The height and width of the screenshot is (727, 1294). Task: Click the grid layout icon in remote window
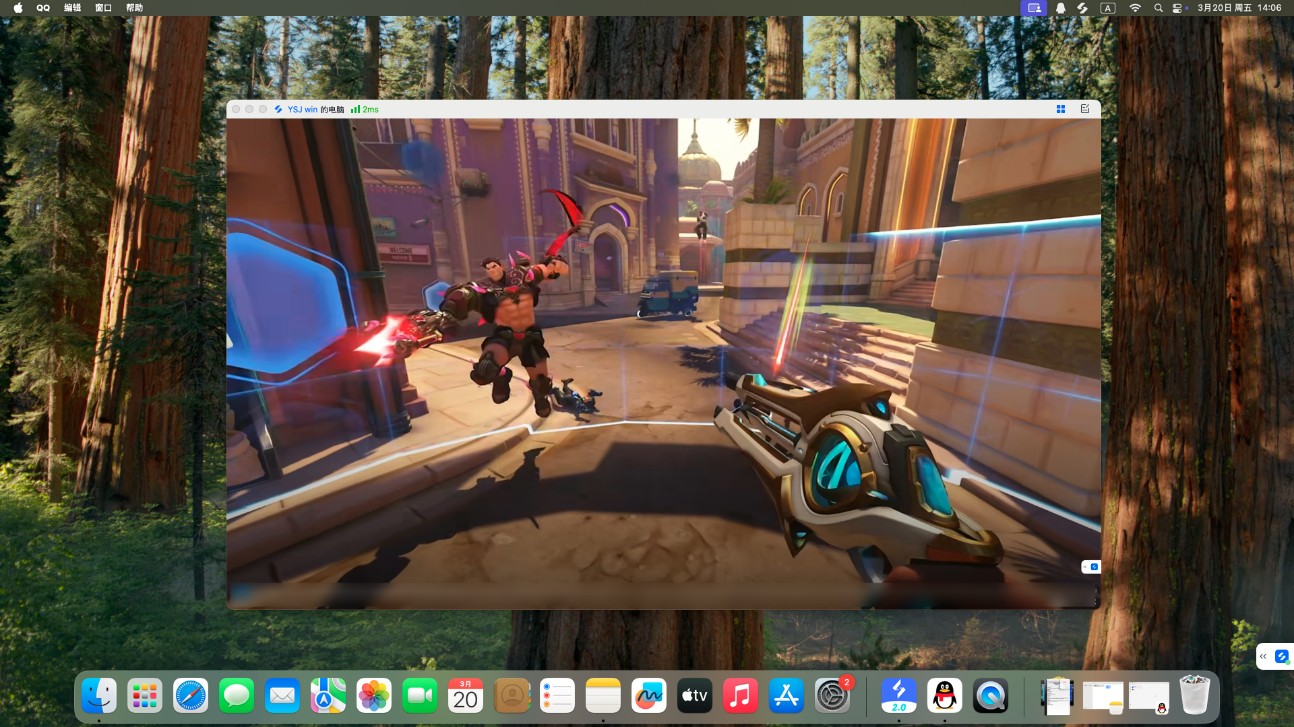tap(1060, 109)
